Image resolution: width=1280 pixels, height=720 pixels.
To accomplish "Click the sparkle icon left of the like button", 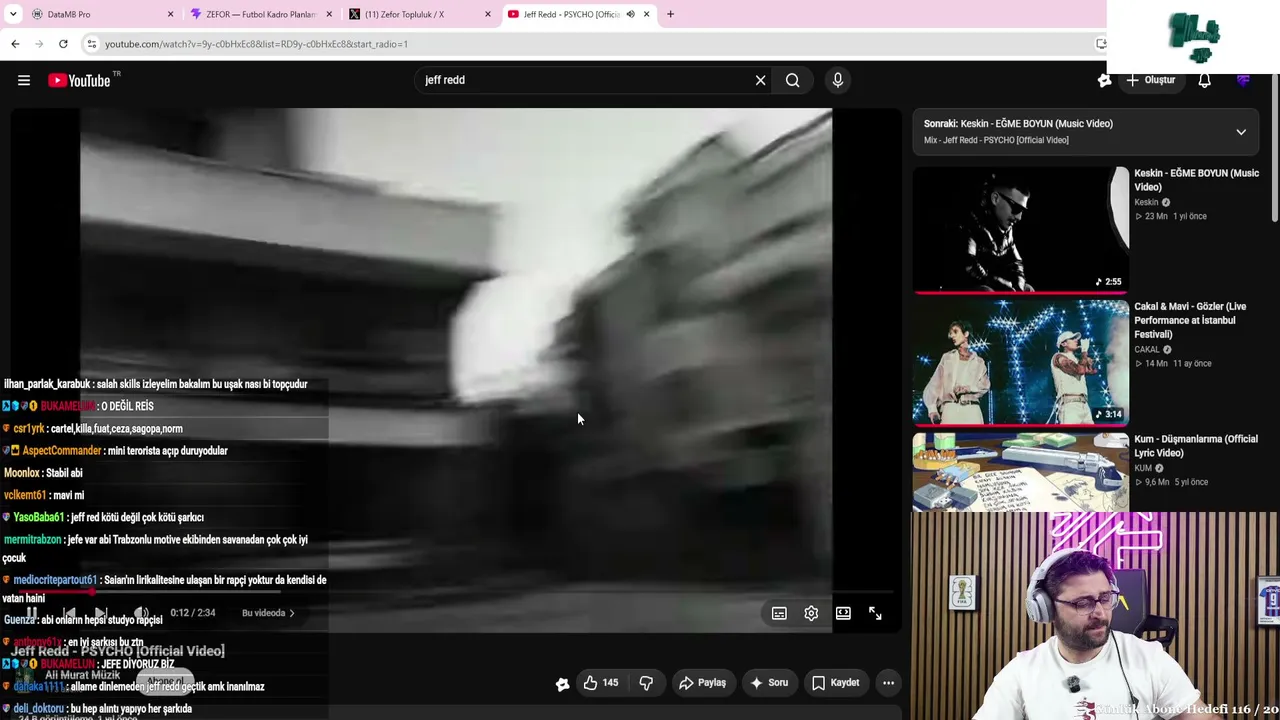I will pos(562,684).
